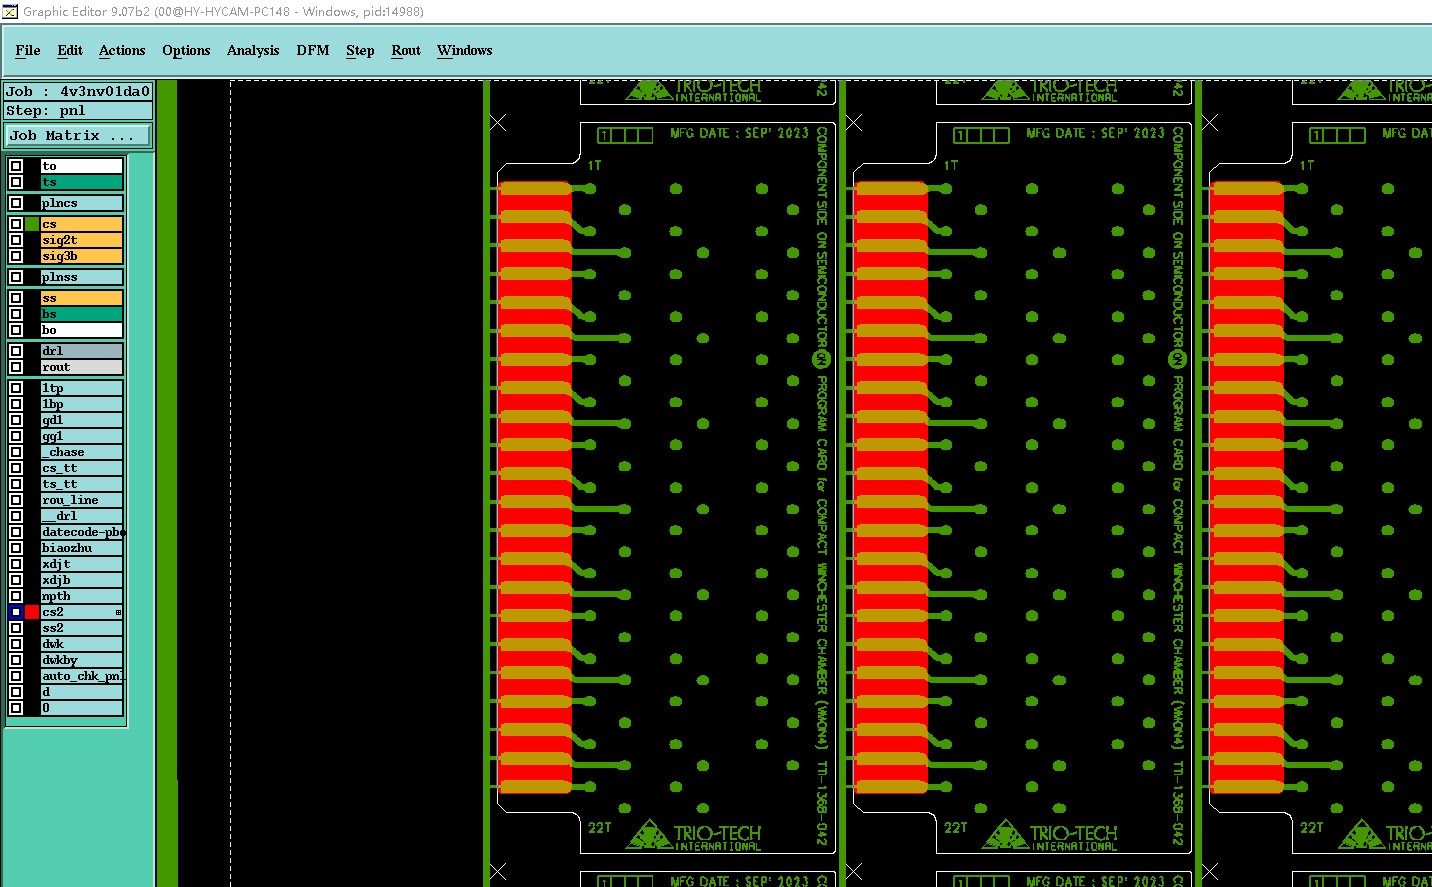Toggle display checkbox for layer plnss
The width and height of the screenshot is (1432, 887).
16,277
